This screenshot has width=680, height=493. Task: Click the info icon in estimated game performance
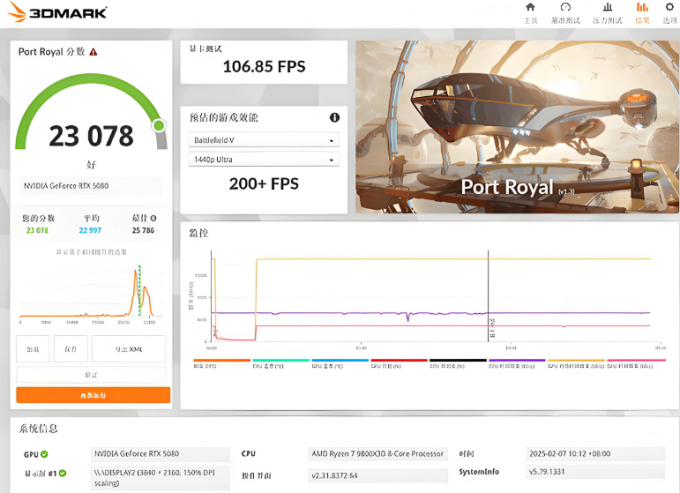point(334,118)
